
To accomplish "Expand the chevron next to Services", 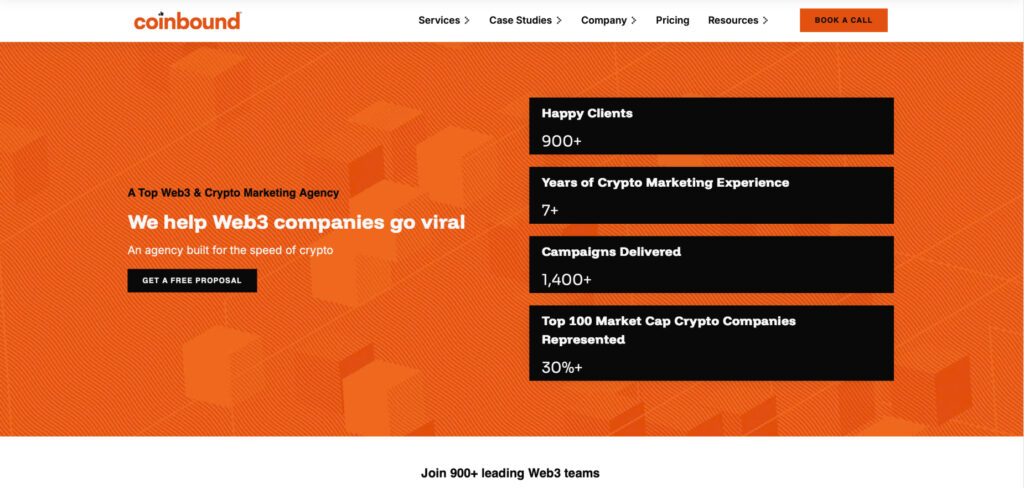I will click(x=467, y=21).
